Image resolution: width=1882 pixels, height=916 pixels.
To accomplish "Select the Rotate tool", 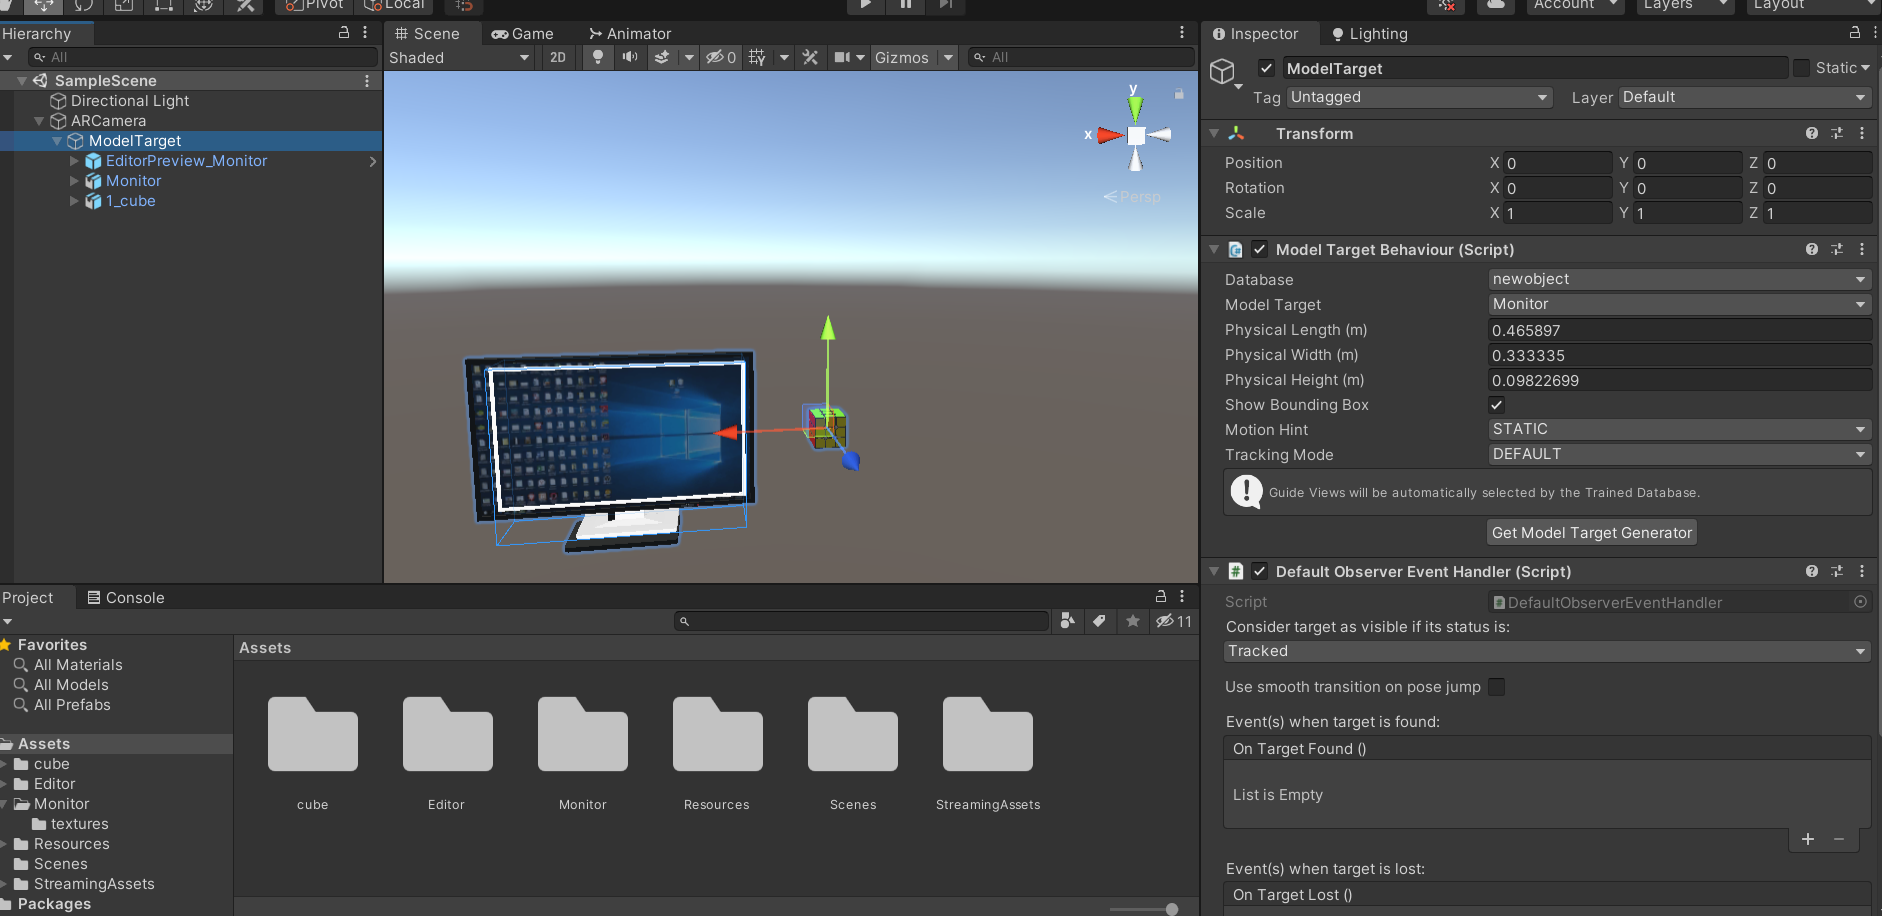I will [84, 5].
